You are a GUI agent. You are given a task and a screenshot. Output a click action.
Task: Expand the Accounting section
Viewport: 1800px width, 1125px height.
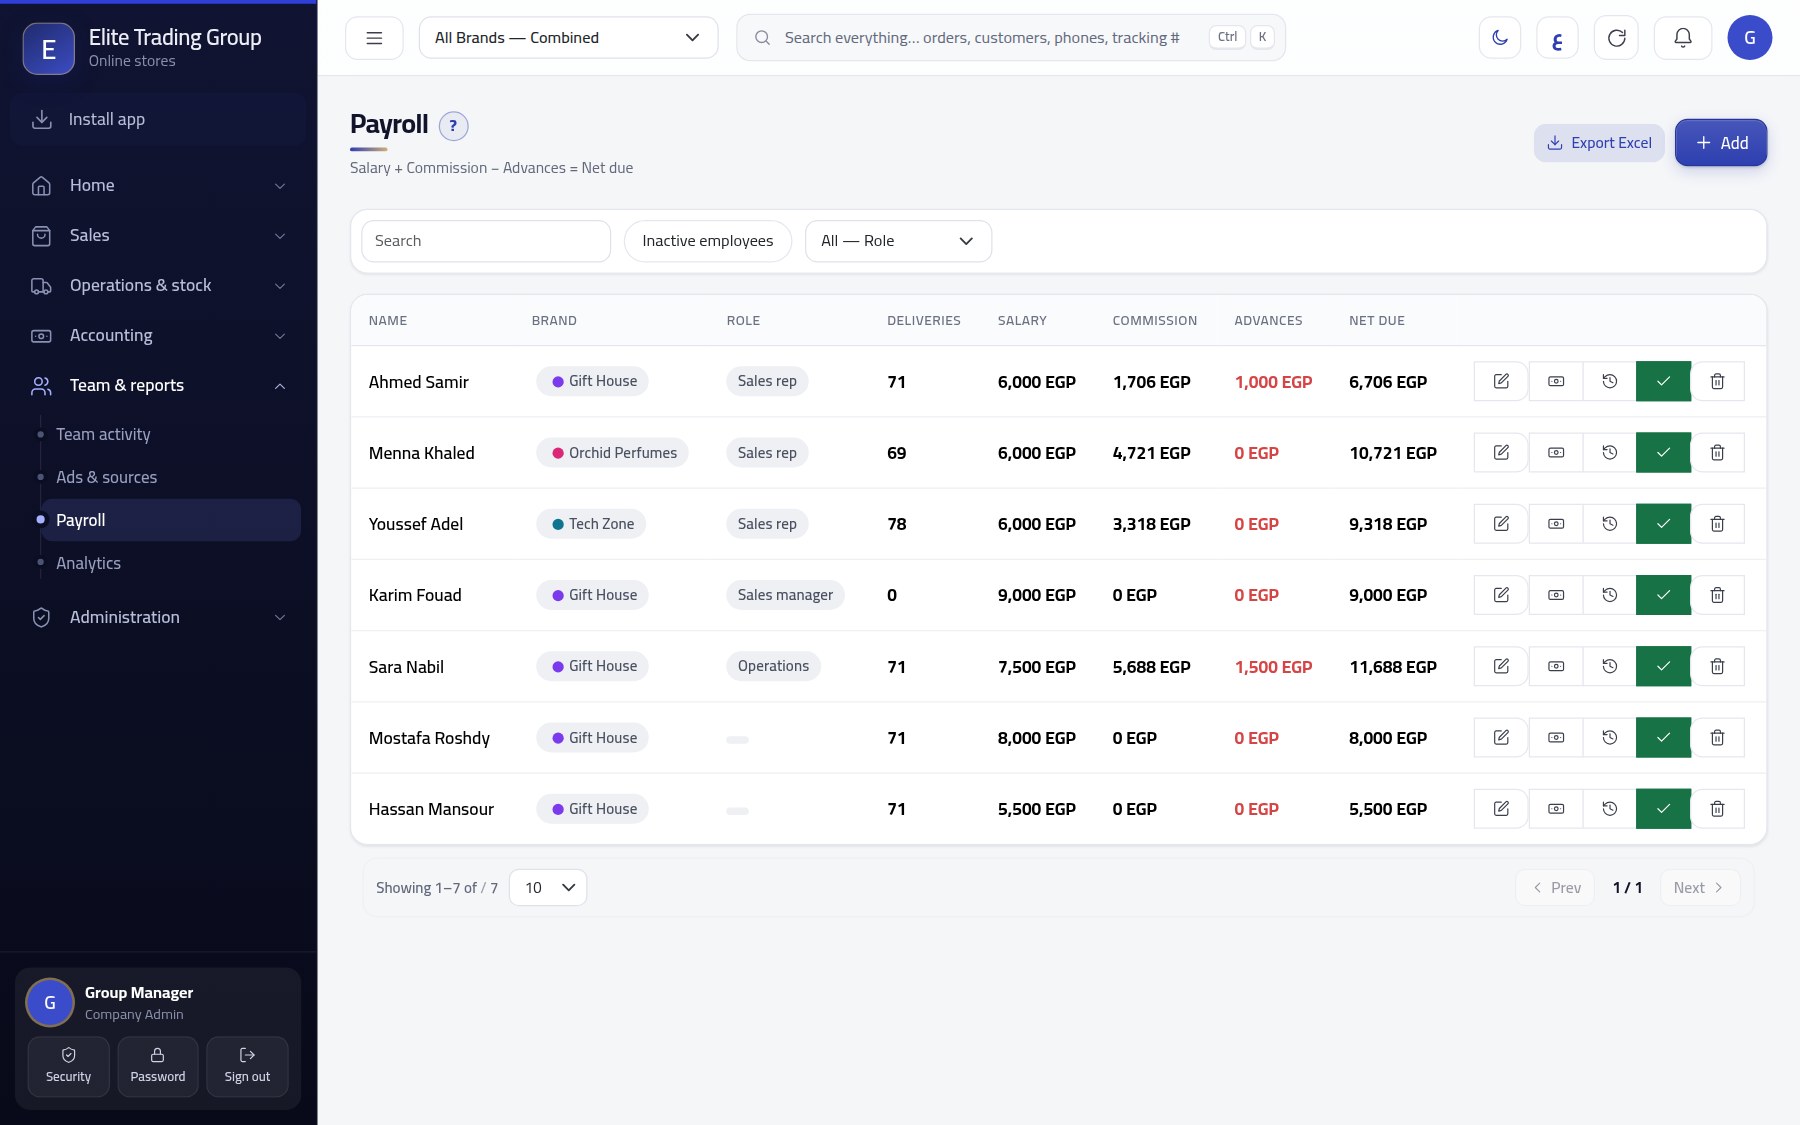tap(159, 335)
